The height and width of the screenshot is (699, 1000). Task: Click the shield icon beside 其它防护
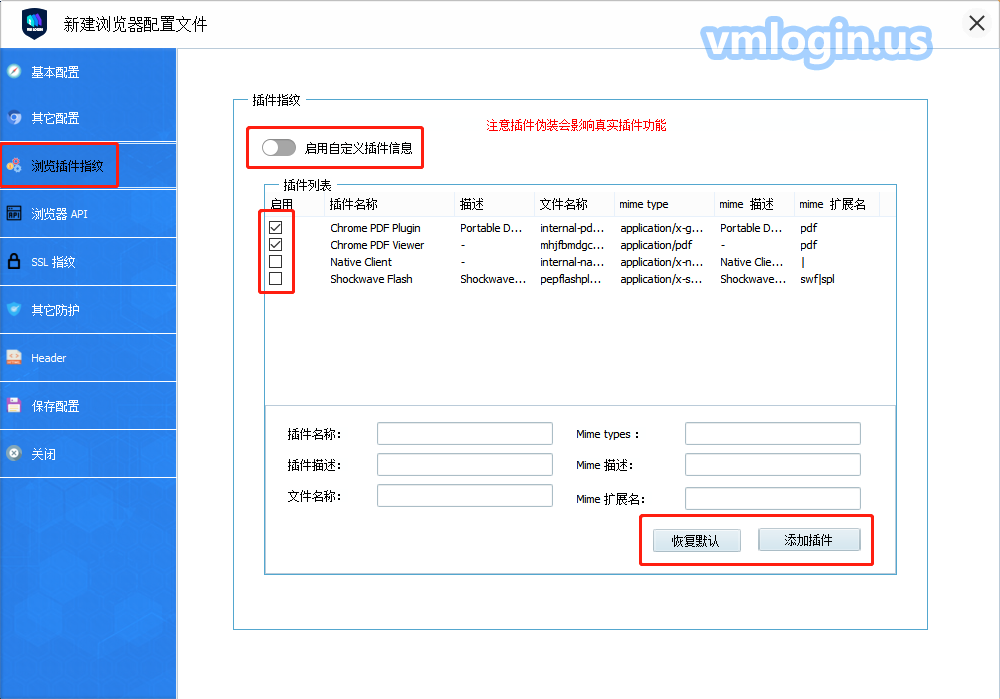click(x=14, y=310)
